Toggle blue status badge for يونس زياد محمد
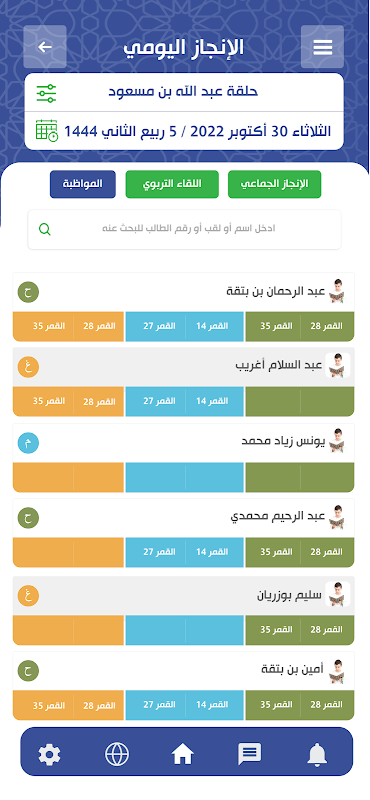 point(29,443)
